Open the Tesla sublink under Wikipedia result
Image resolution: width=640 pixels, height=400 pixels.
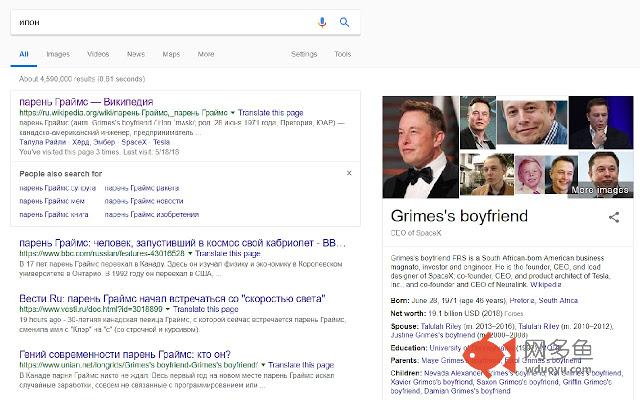[161, 142]
